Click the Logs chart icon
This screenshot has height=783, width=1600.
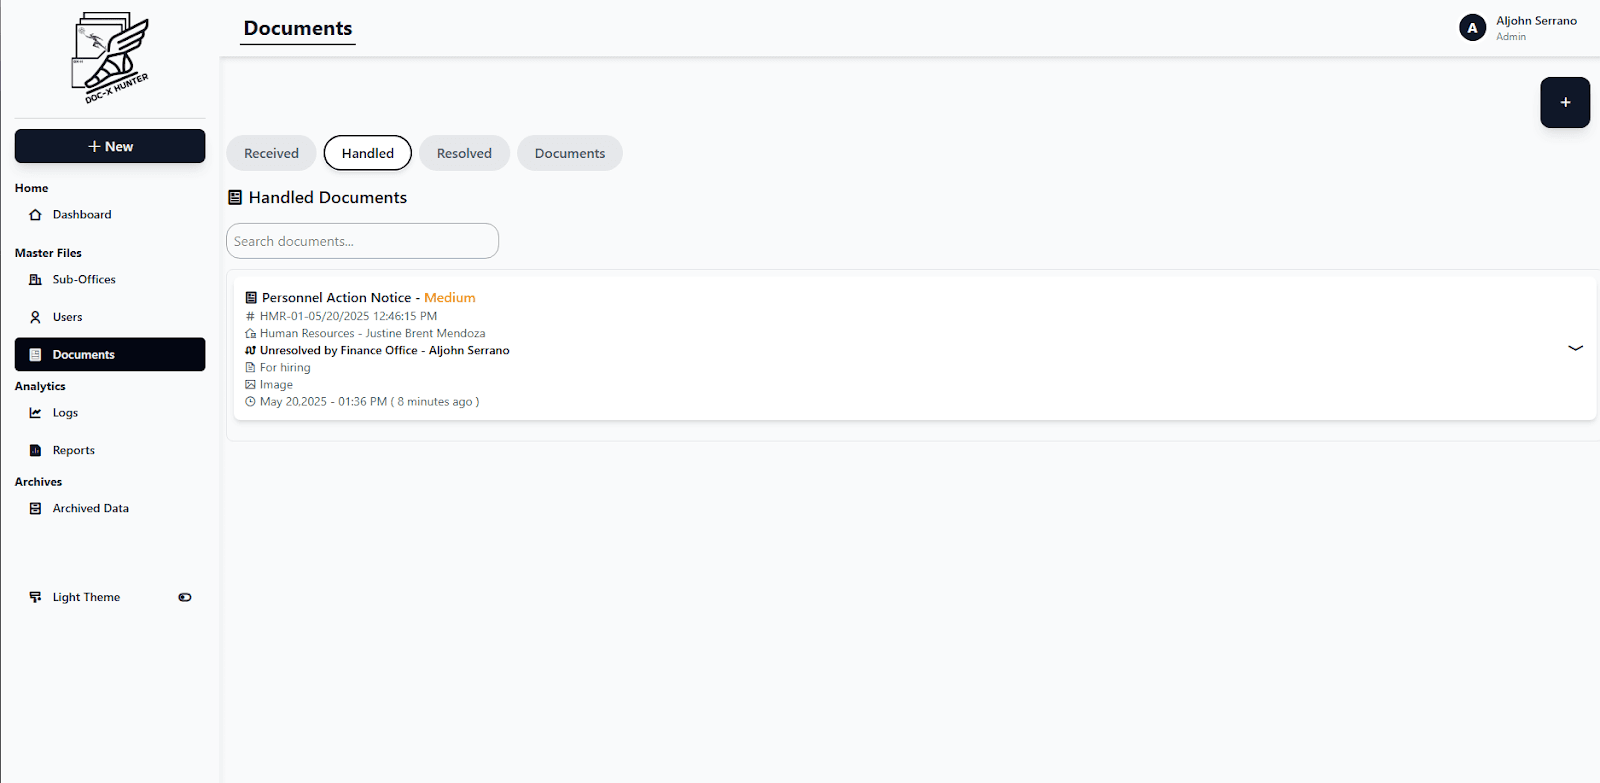pos(35,413)
